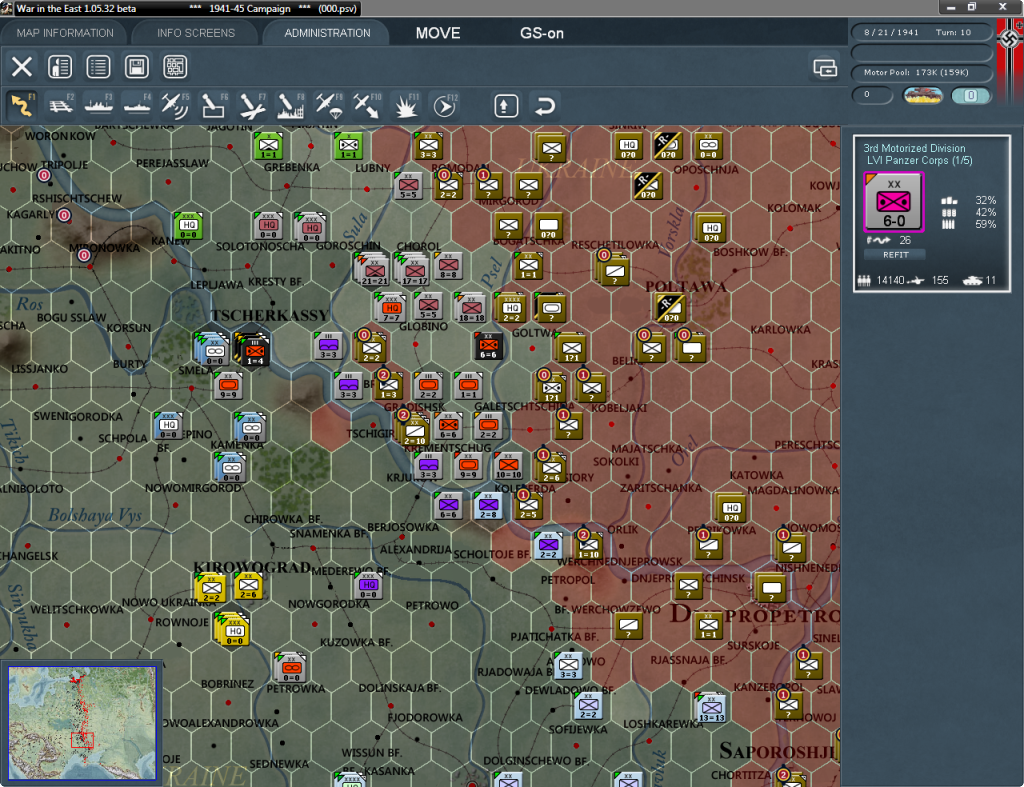Click the LVI Panzer Corps (1/5) link
Image resolution: width=1024 pixels, height=787 pixels.
[x=919, y=161]
